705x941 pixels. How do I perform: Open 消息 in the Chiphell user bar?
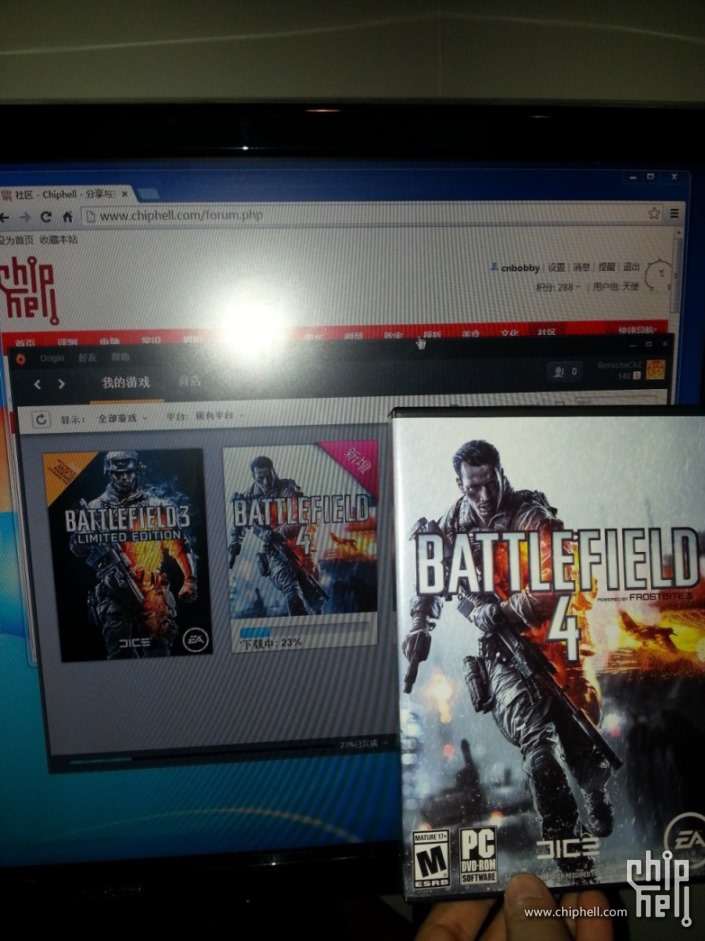[x=581, y=267]
